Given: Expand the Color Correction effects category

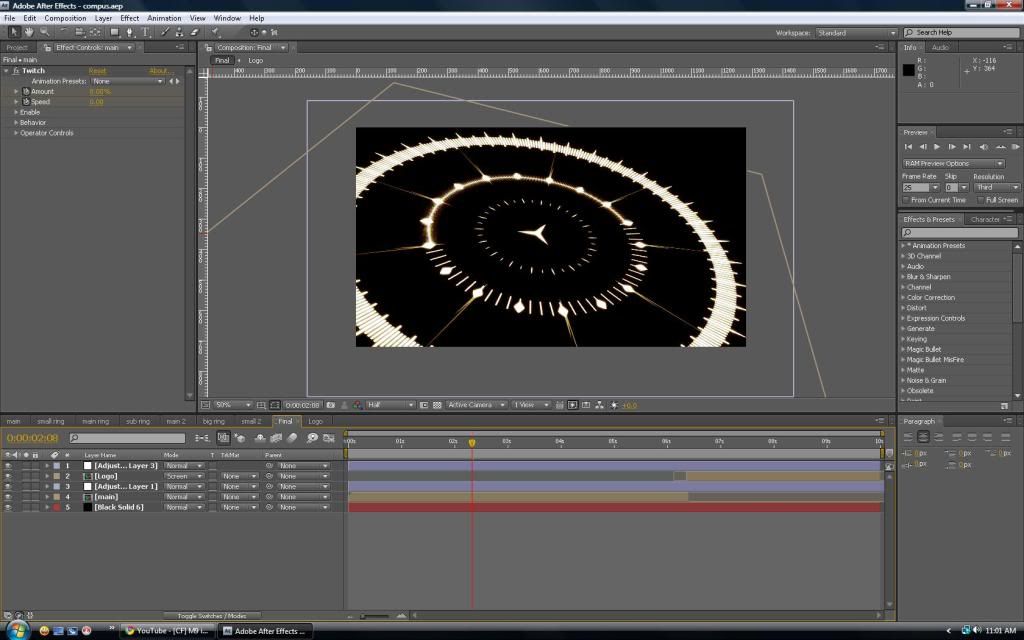Looking at the screenshot, I should pyautogui.click(x=930, y=297).
